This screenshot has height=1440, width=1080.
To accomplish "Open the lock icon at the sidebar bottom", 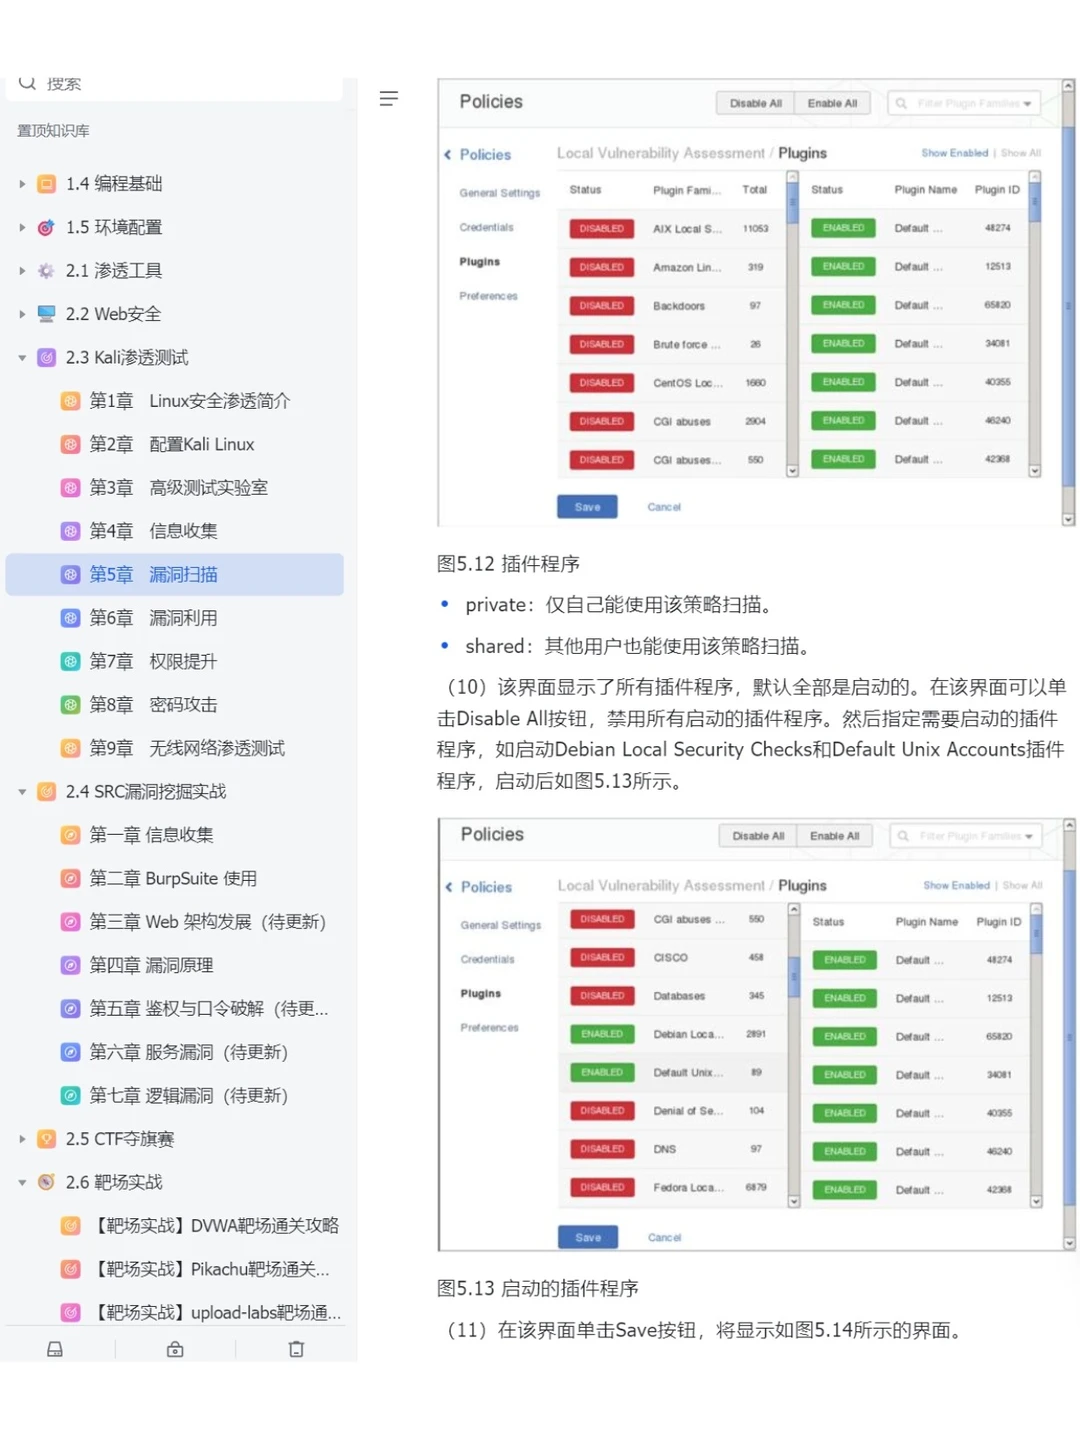I will point(174,1349).
